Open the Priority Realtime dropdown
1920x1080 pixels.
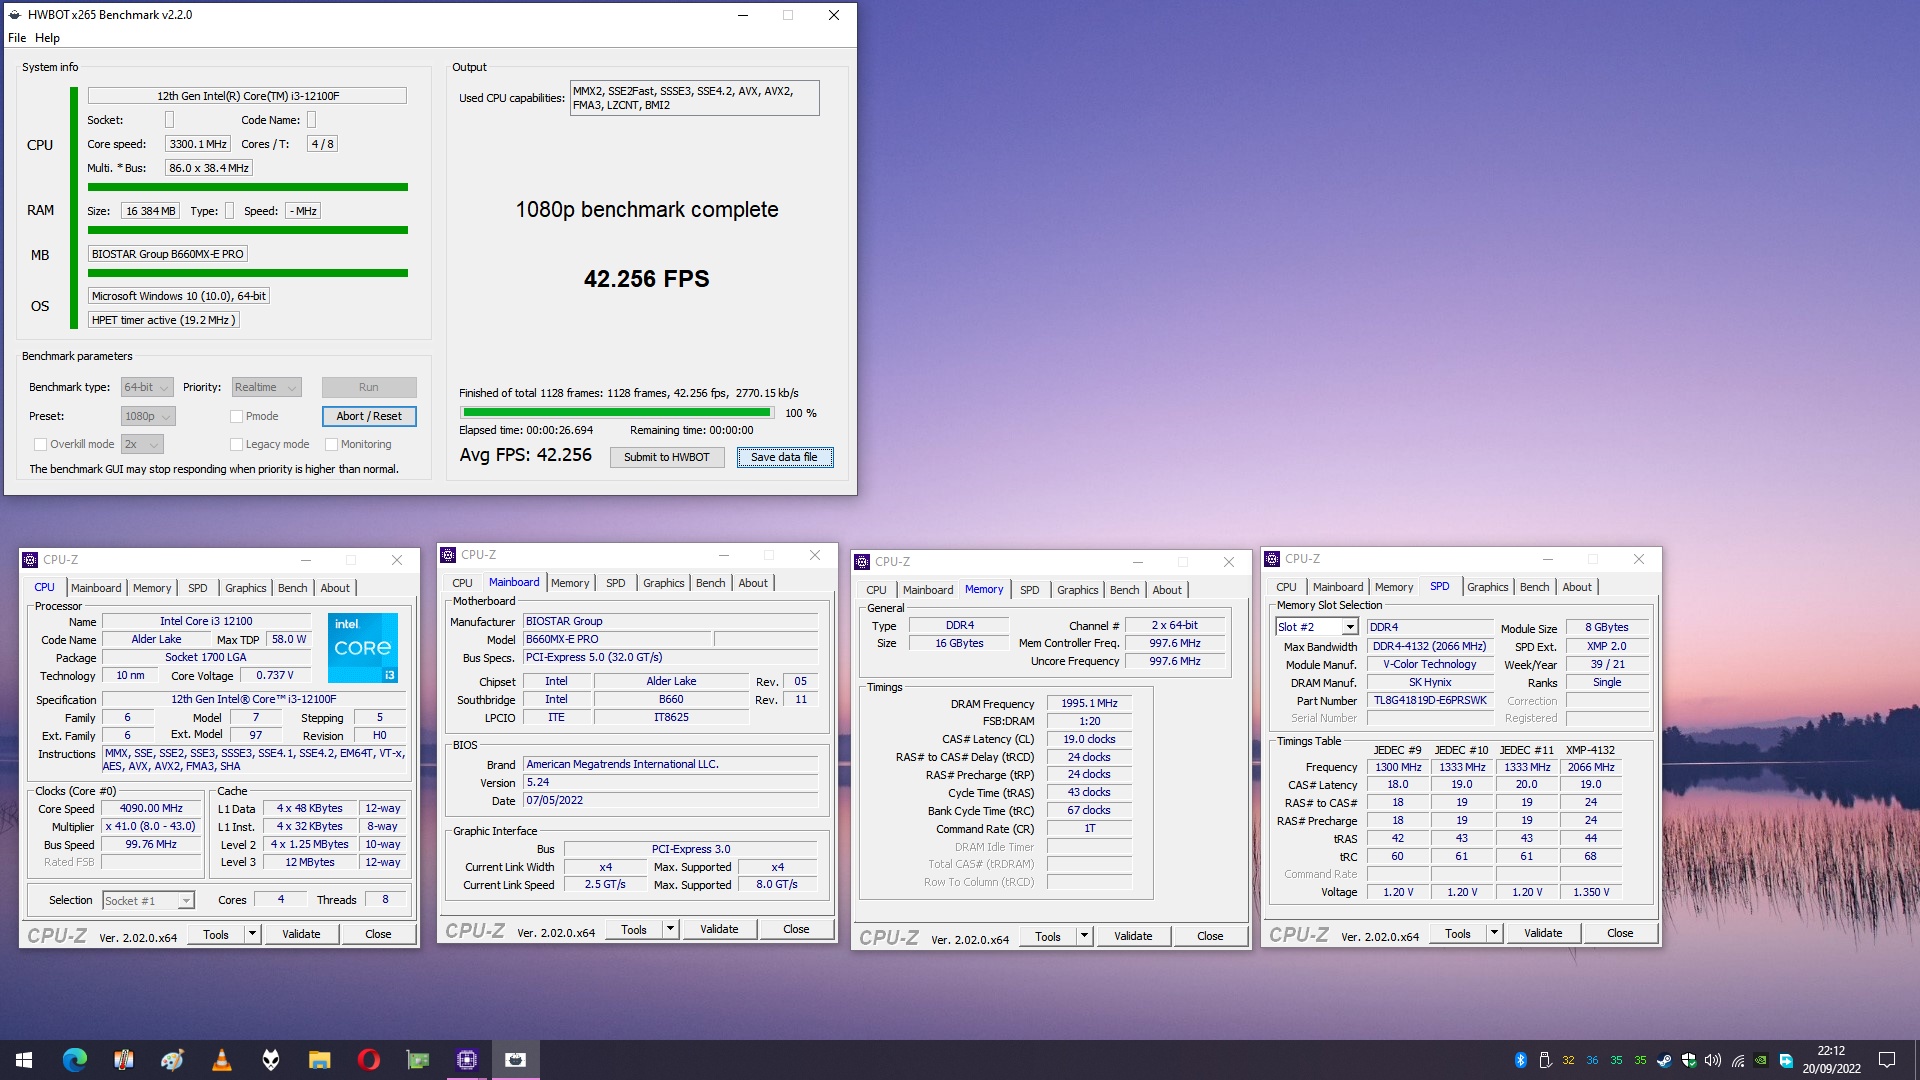(266, 388)
